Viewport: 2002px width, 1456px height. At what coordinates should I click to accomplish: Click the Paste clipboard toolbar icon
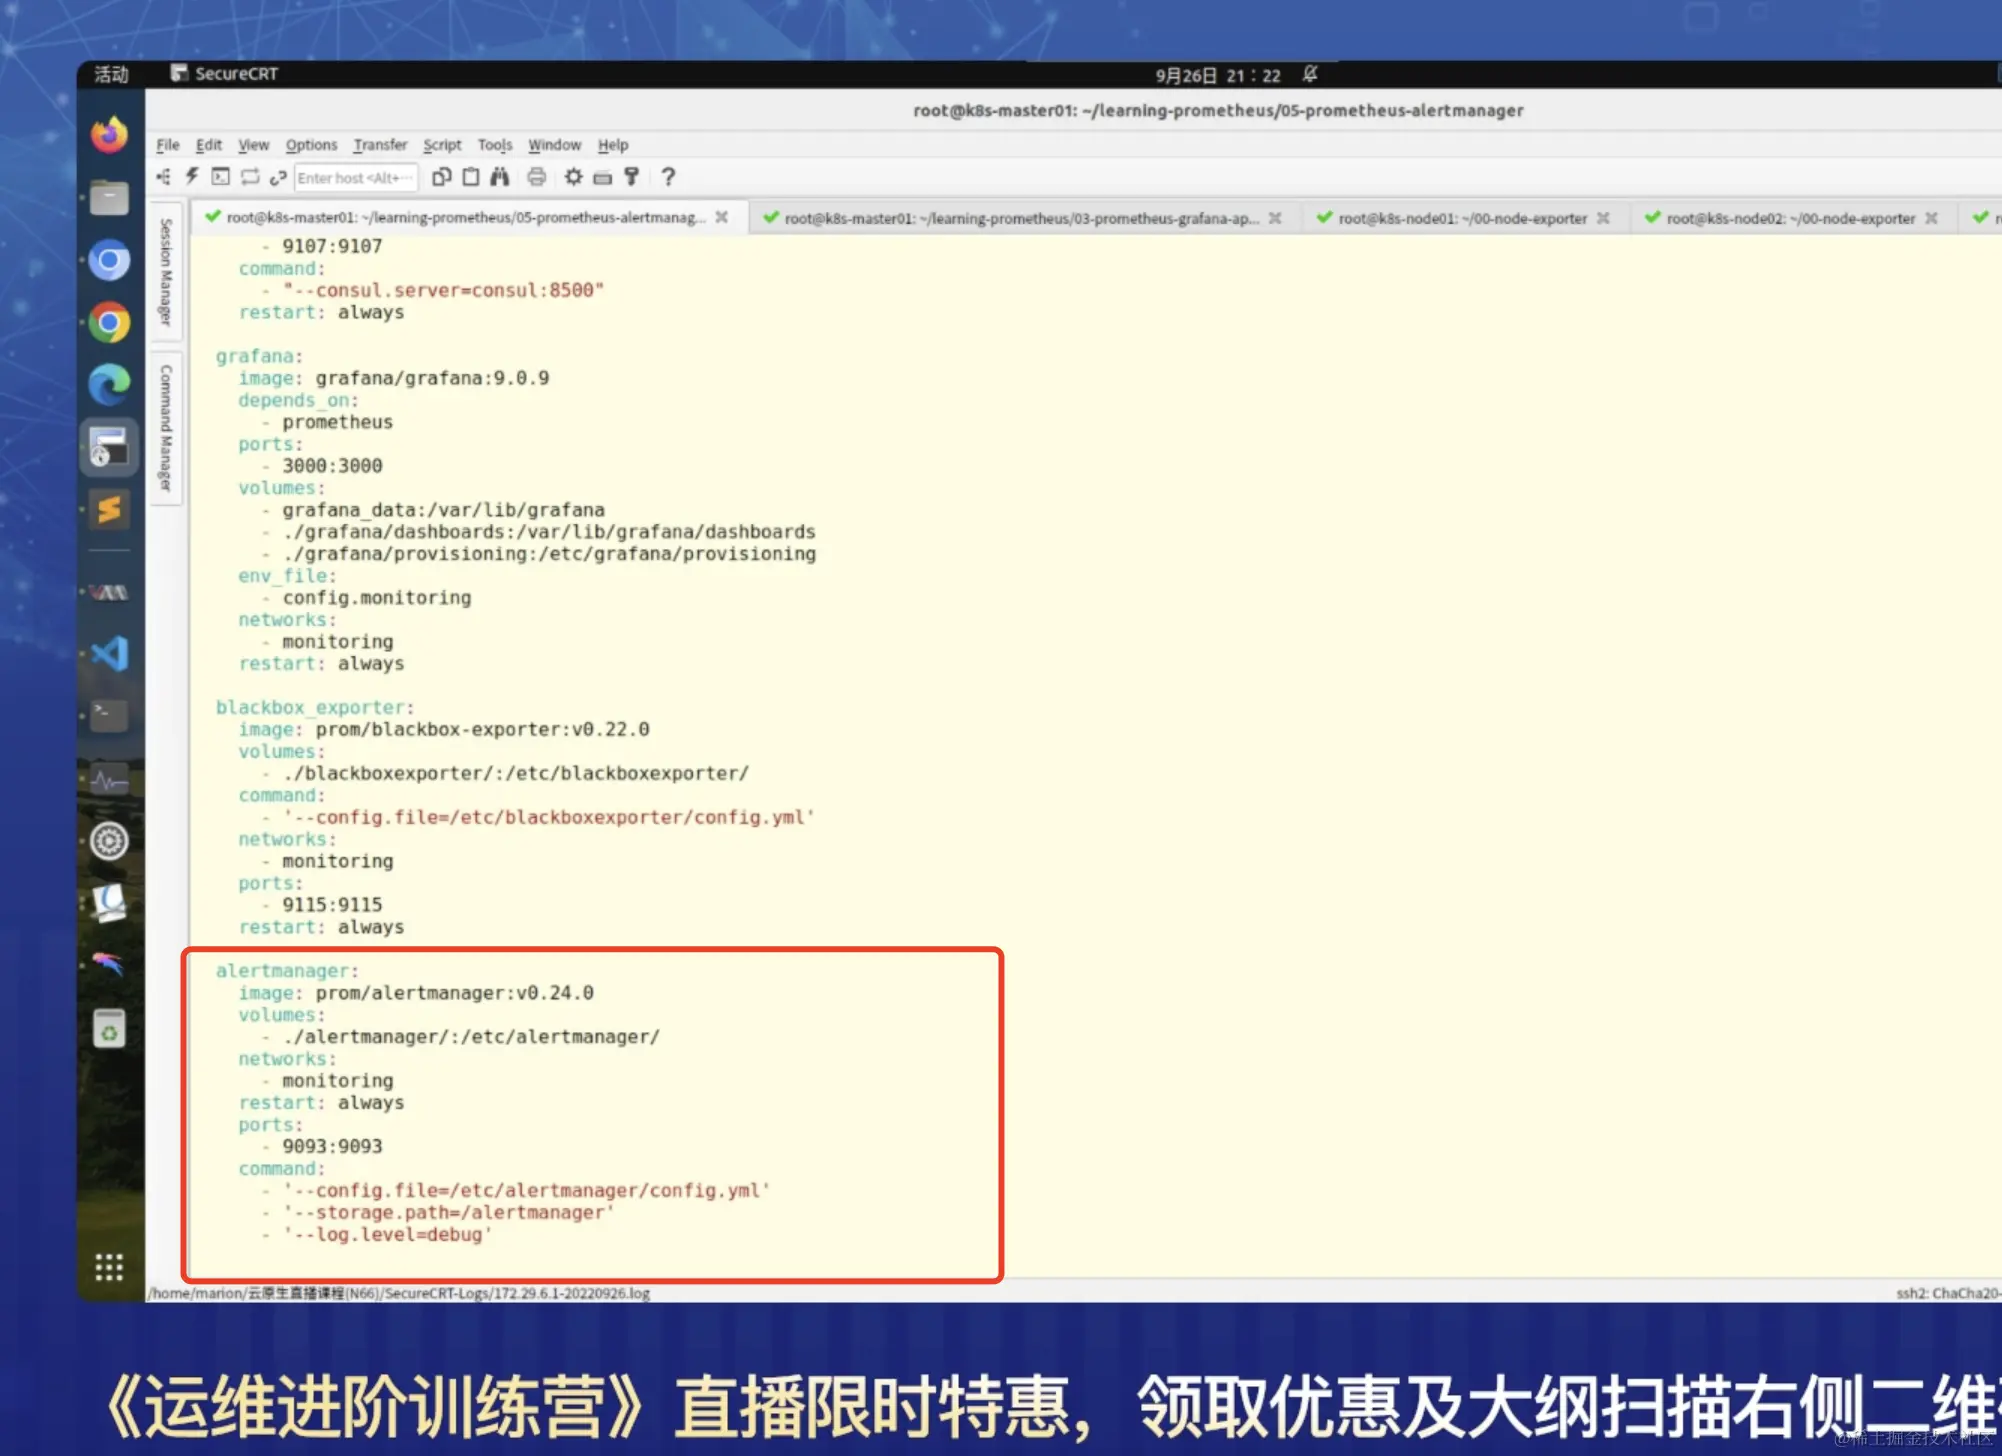[x=470, y=177]
